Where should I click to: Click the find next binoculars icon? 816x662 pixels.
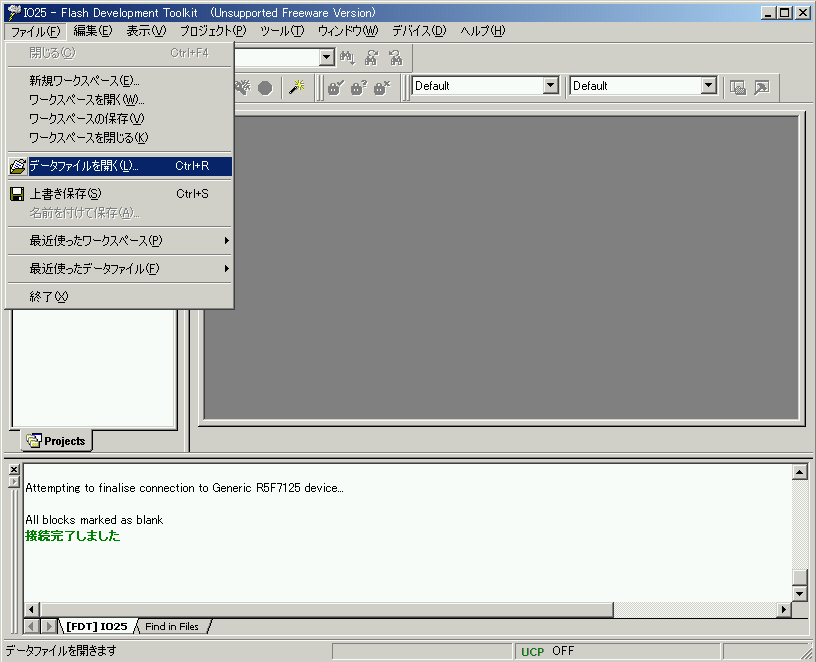(371, 57)
